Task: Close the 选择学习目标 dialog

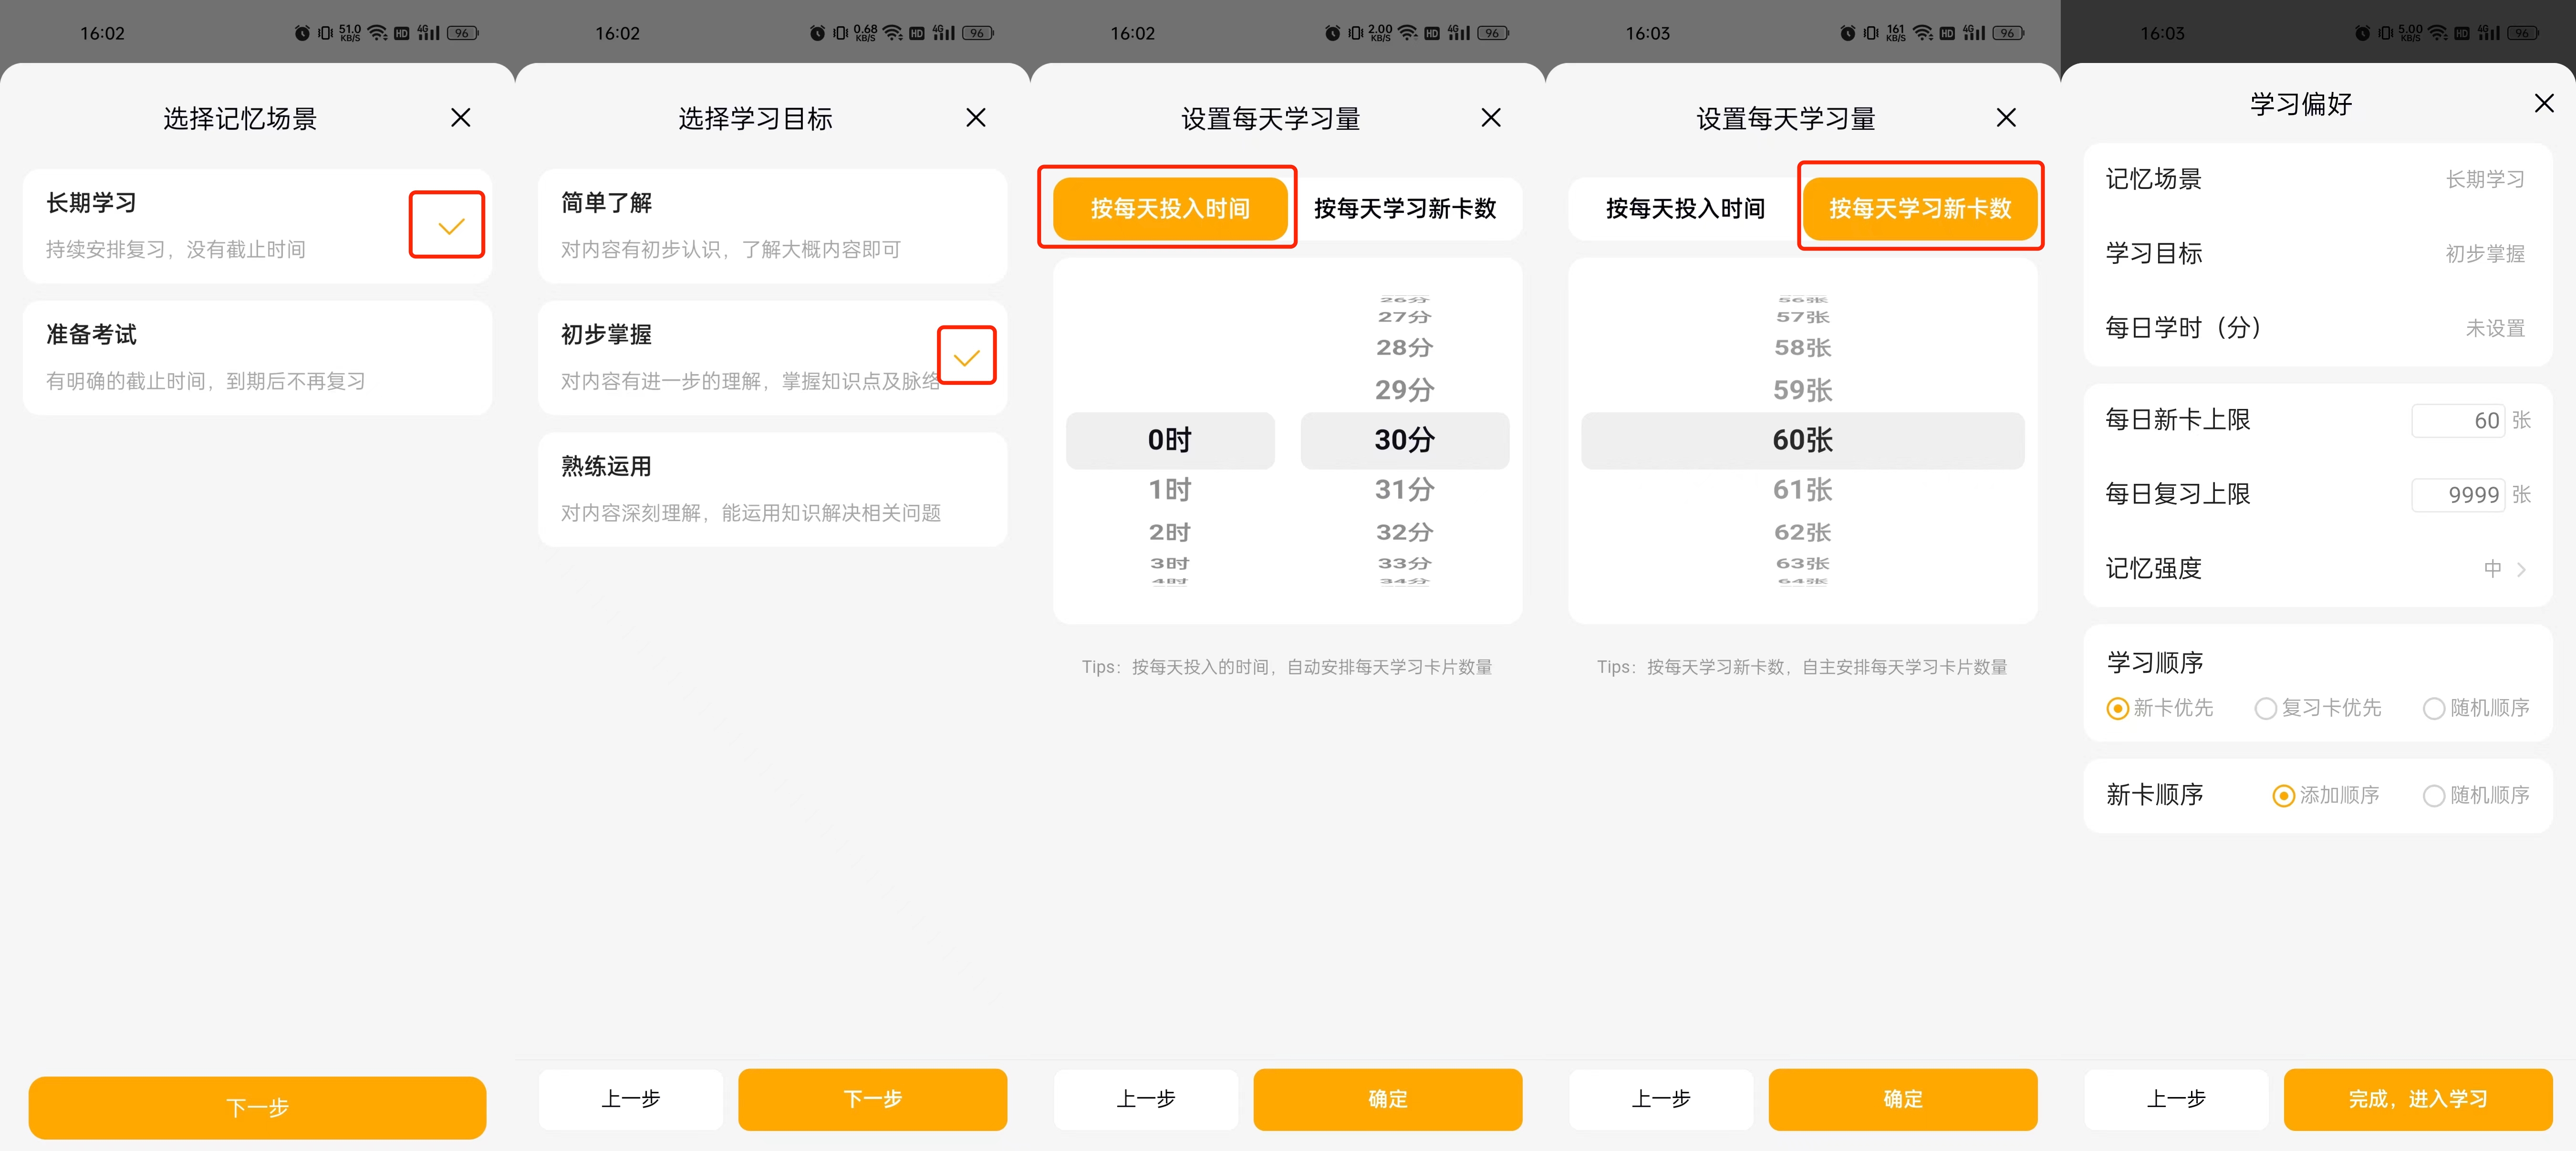Action: pyautogui.click(x=975, y=118)
